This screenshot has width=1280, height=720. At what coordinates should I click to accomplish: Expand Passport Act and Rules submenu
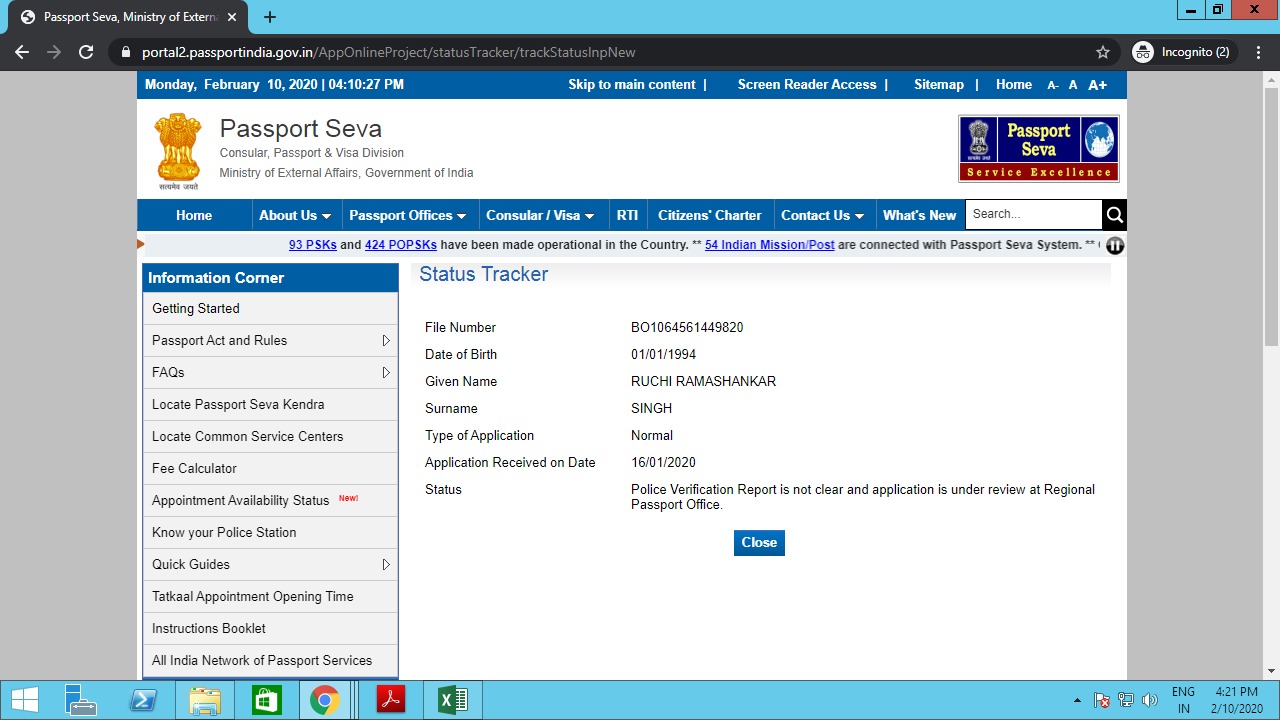(x=386, y=341)
